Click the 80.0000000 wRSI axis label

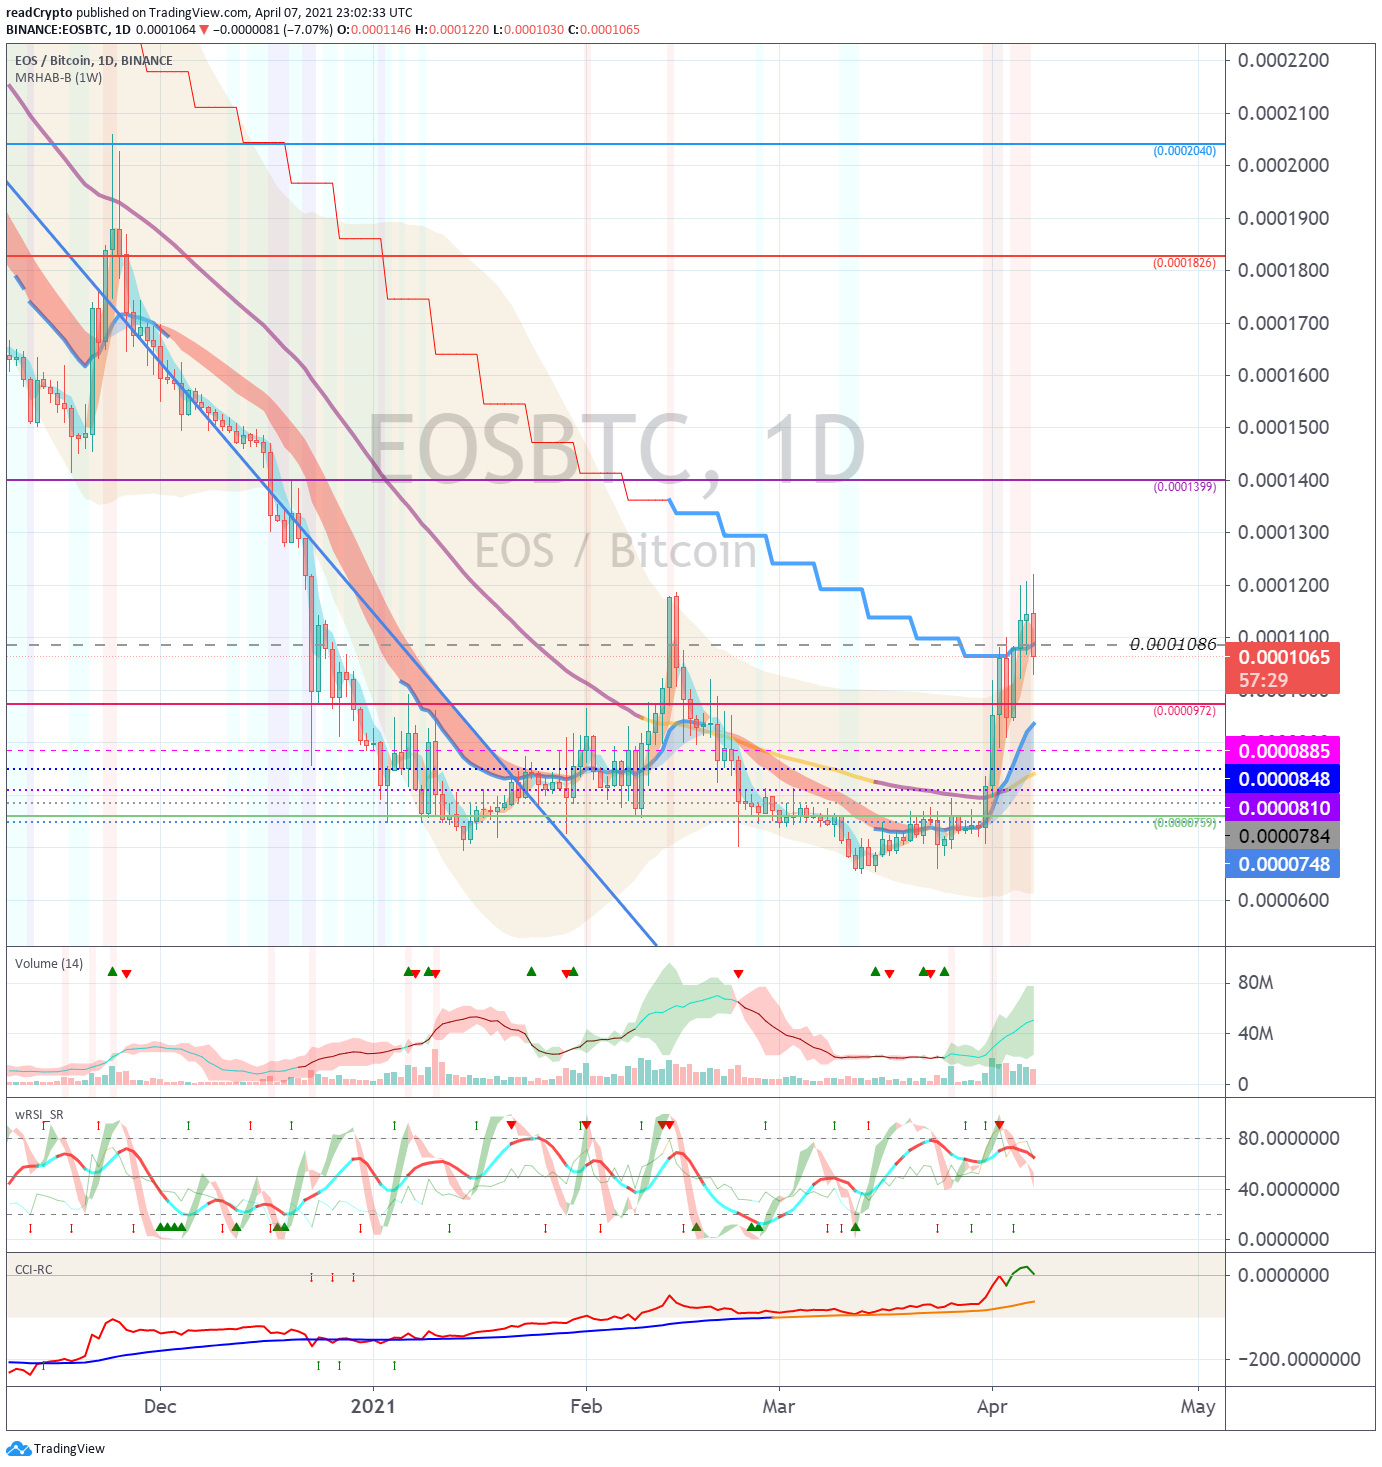tap(1288, 1138)
